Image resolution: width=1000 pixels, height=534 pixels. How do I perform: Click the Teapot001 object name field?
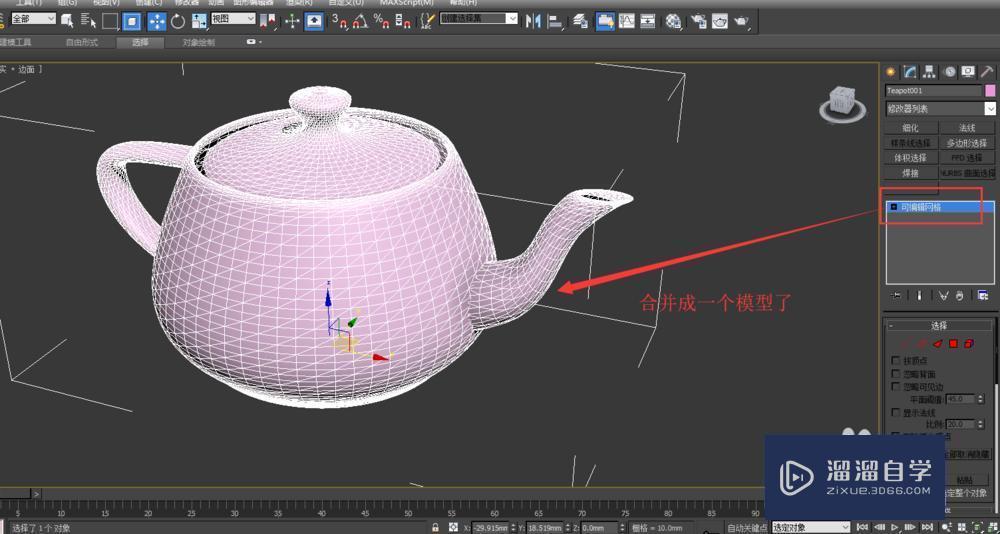tap(934, 91)
